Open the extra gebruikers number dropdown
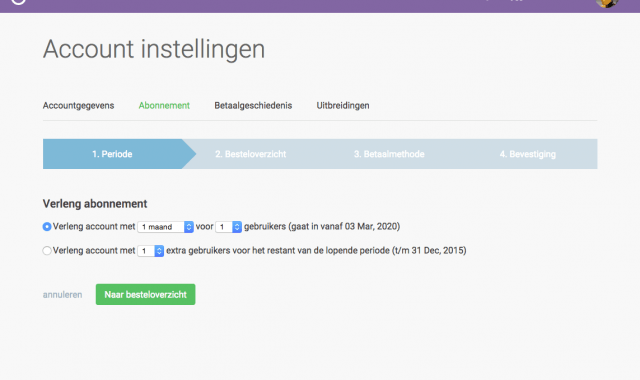Screen dimensions: 640x380 tap(151, 251)
